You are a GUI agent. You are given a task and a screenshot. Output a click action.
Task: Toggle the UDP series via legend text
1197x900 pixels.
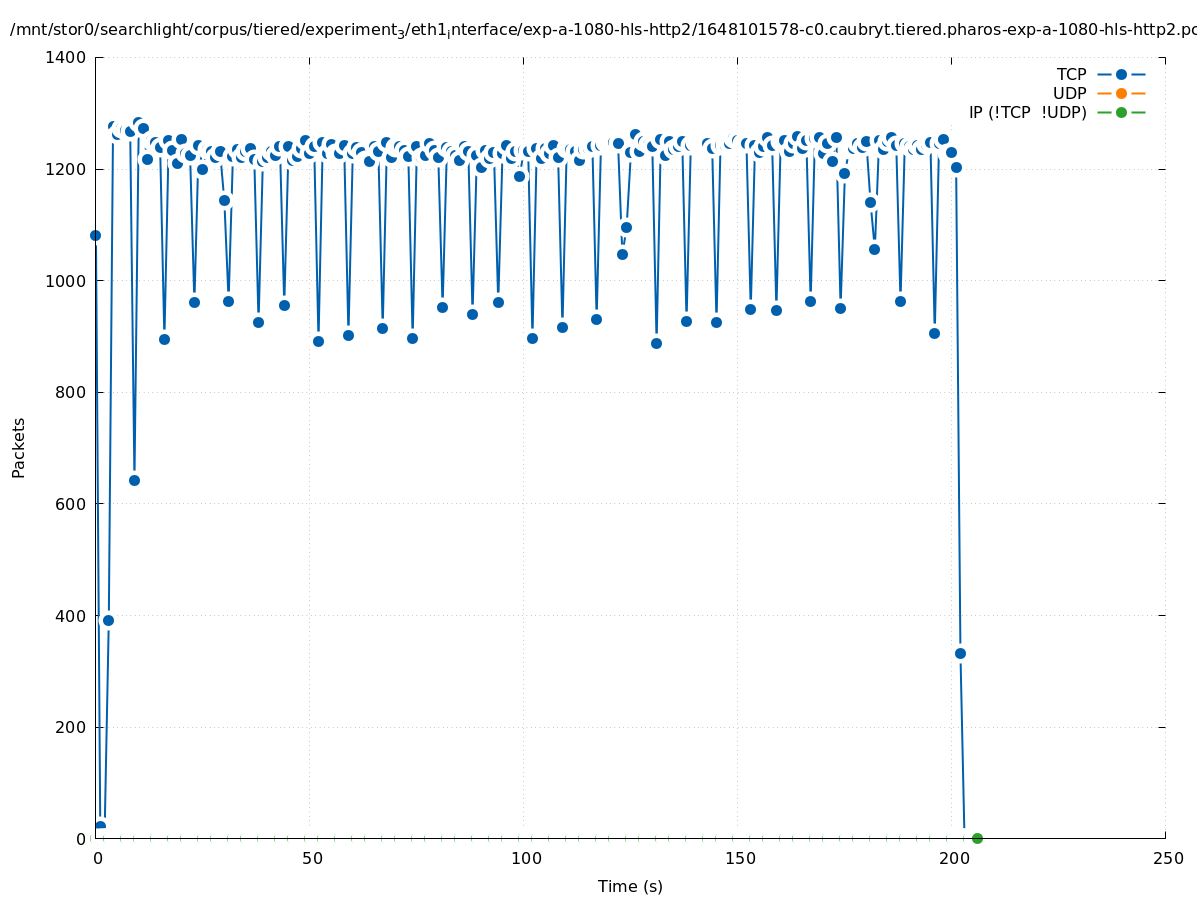tap(1069, 93)
